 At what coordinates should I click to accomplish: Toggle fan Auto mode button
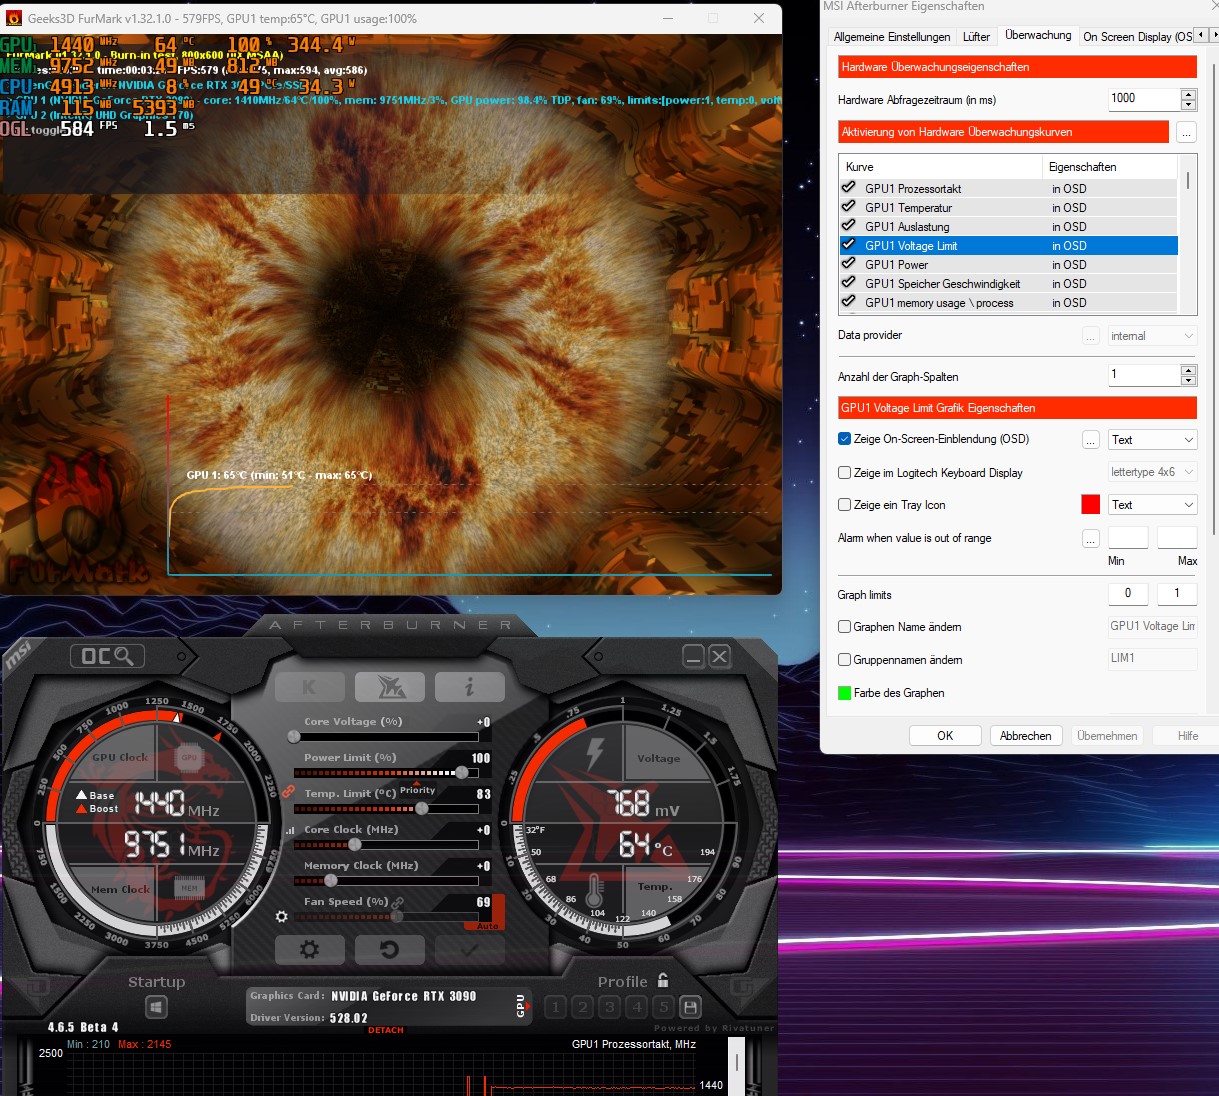[x=488, y=926]
